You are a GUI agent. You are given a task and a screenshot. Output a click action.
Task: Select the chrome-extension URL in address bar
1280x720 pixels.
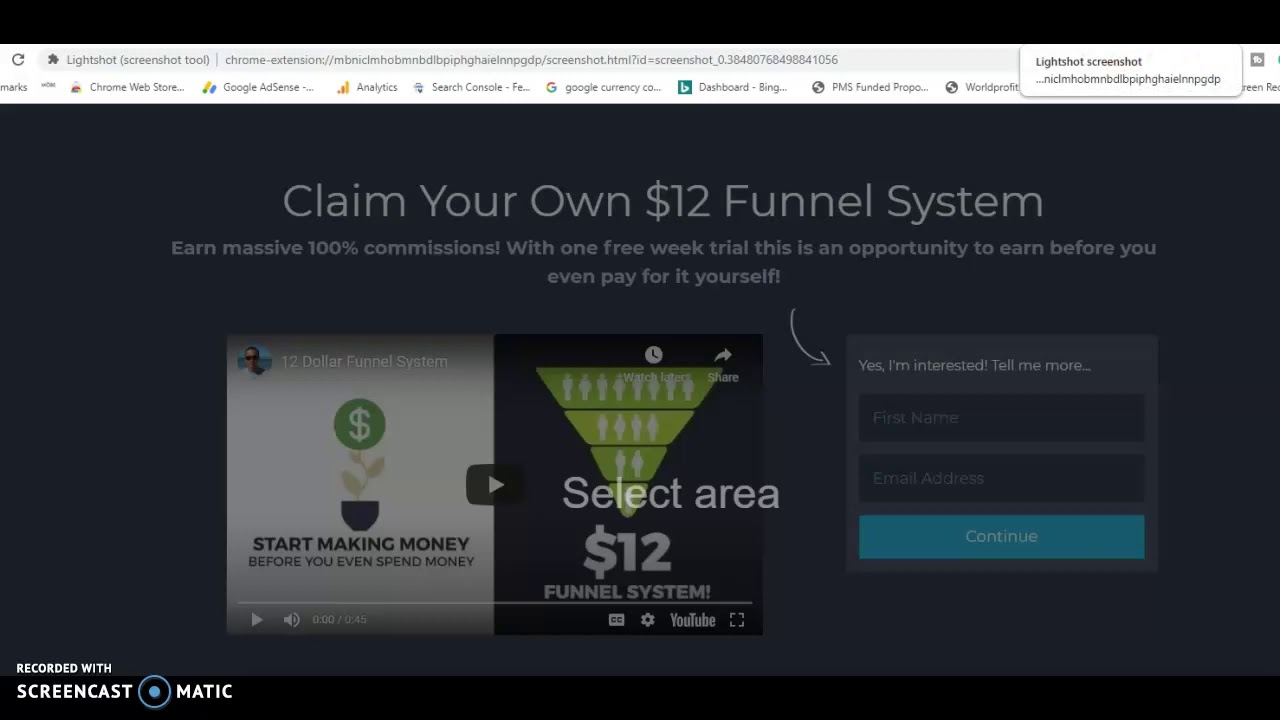click(531, 60)
